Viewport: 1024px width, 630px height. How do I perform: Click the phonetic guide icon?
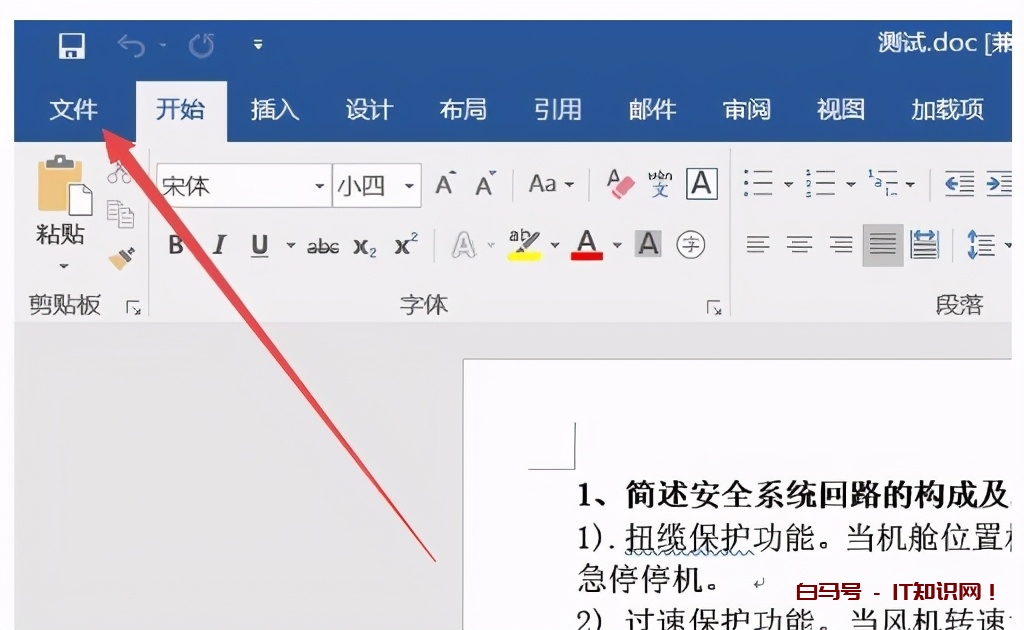[x=660, y=184]
